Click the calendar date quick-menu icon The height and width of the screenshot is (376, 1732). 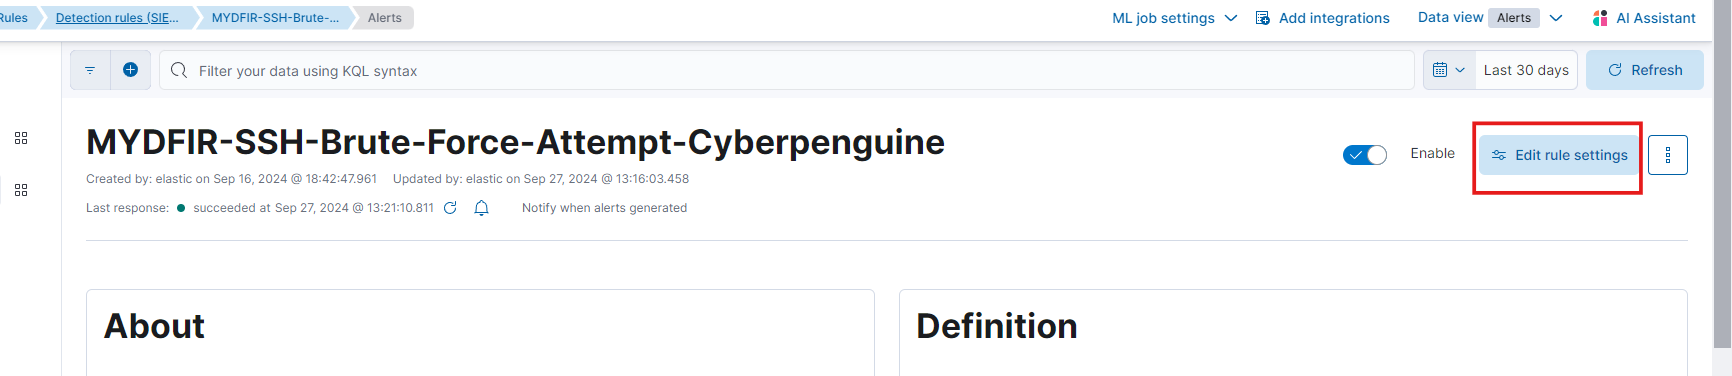(x=1449, y=70)
